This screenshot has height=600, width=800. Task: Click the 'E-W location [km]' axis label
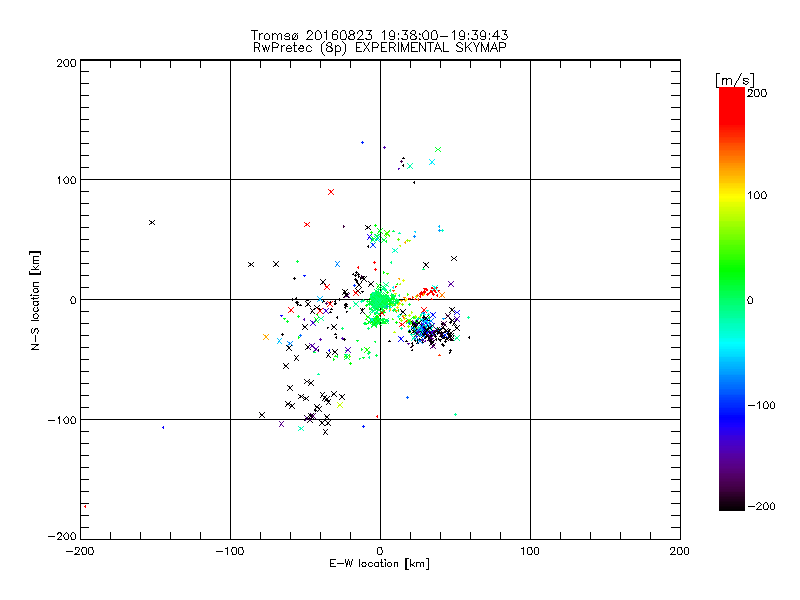click(x=379, y=564)
